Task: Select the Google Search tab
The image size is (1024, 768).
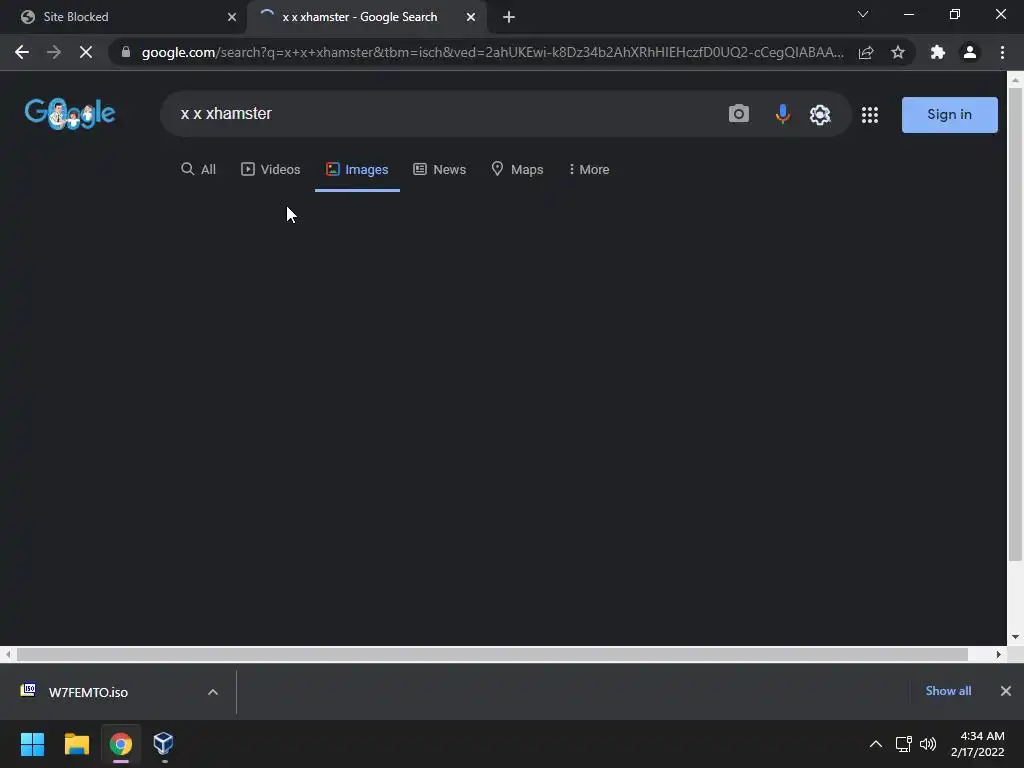Action: [367, 17]
